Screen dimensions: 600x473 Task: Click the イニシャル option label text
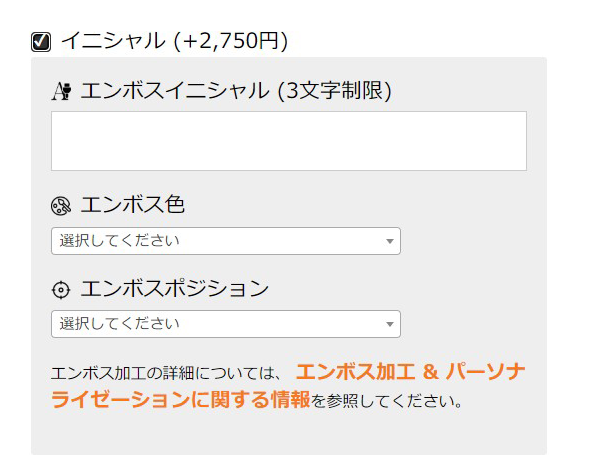(x=113, y=41)
